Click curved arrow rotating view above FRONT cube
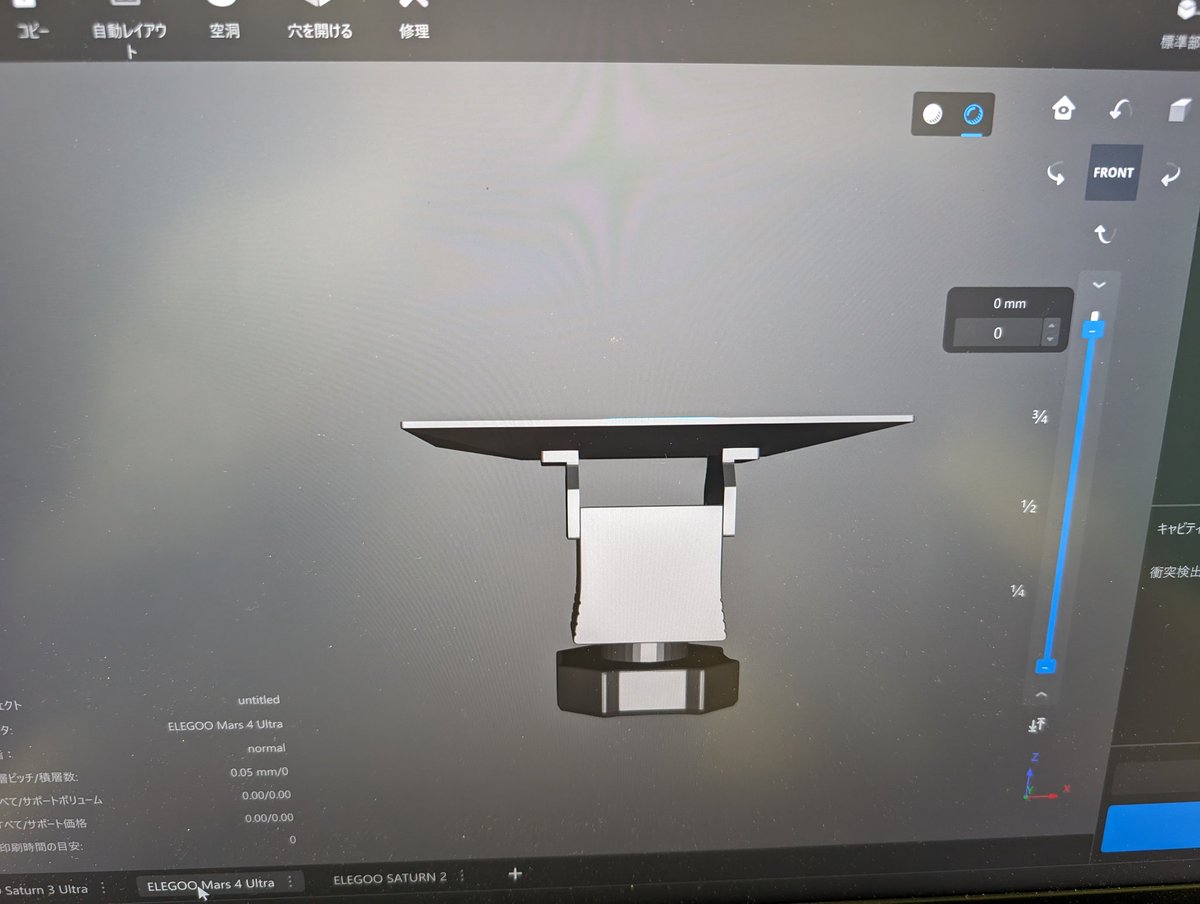The height and width of the screenshot is (904, 1200). click(1120, 109)
